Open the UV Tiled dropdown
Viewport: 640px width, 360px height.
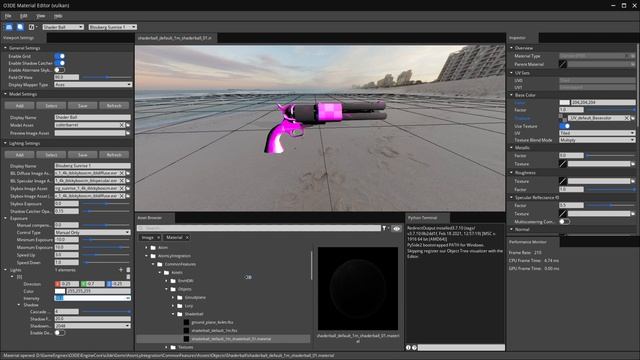[x=597, y=133]
